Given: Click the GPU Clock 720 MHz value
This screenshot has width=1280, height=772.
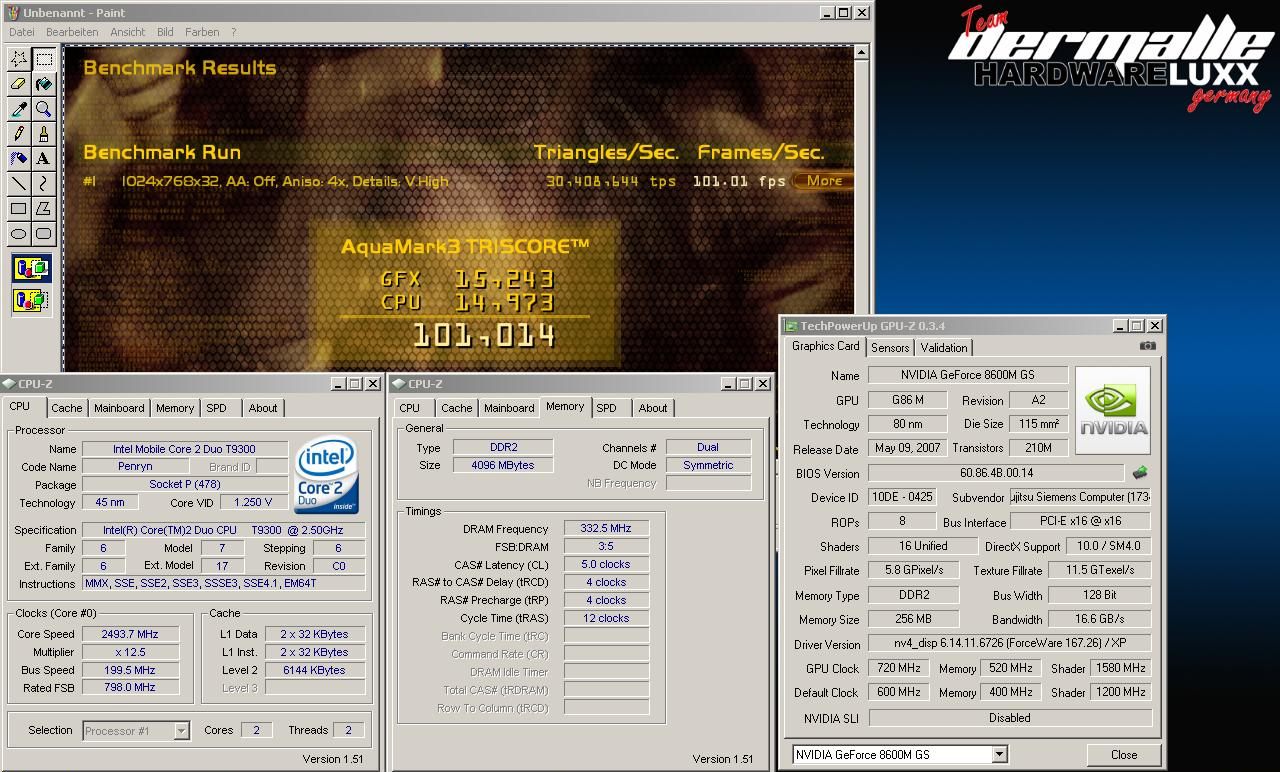Looking at the screenshot, I should pos(898,668).
